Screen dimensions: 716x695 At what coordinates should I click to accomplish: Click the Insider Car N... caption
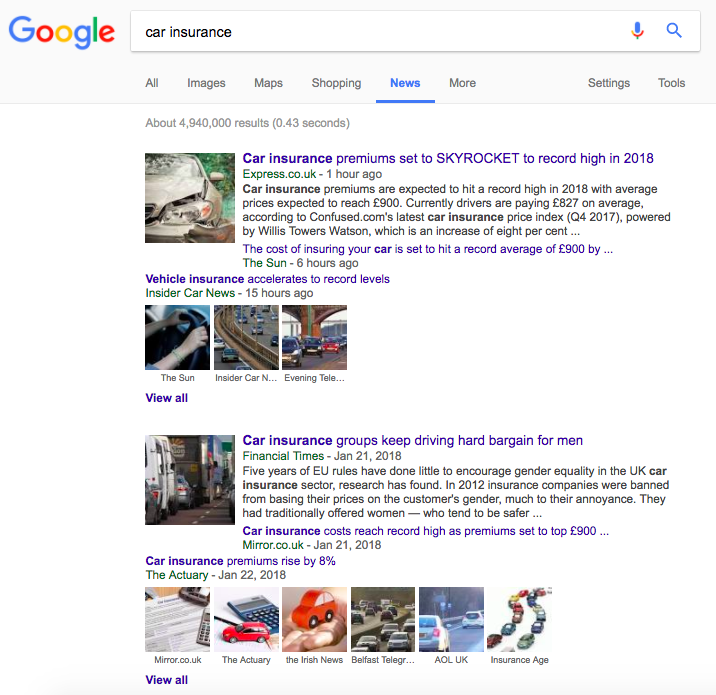tap(246, 378)
